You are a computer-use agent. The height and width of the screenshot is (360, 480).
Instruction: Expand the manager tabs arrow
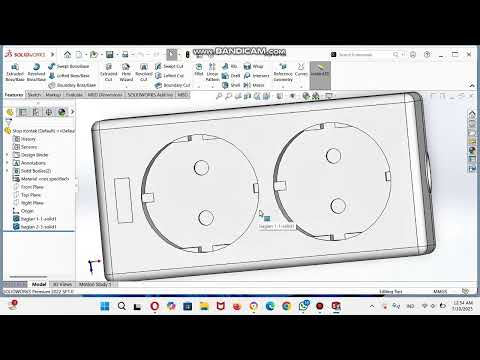(x=72, y=112)
